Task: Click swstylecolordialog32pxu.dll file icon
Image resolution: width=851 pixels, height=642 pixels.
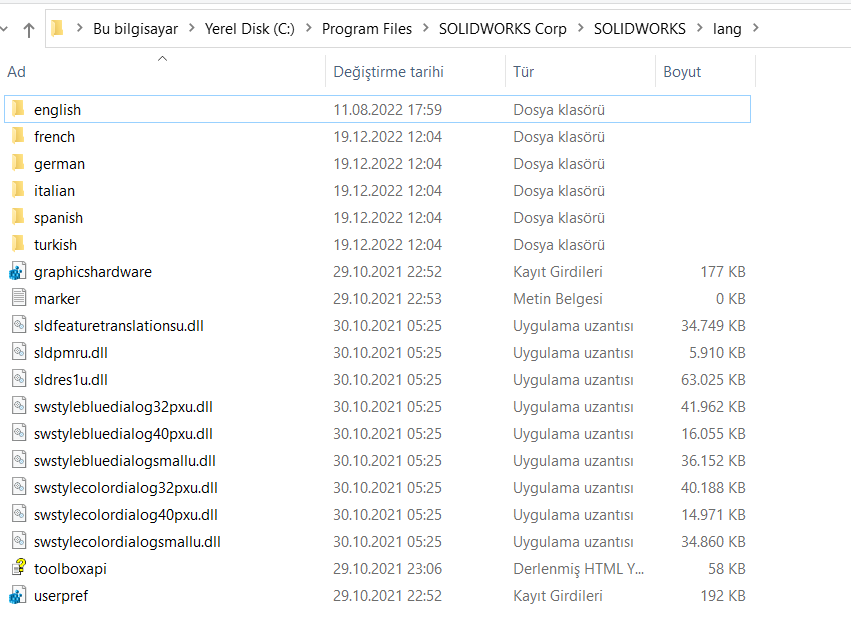Action: pos(19,487)
